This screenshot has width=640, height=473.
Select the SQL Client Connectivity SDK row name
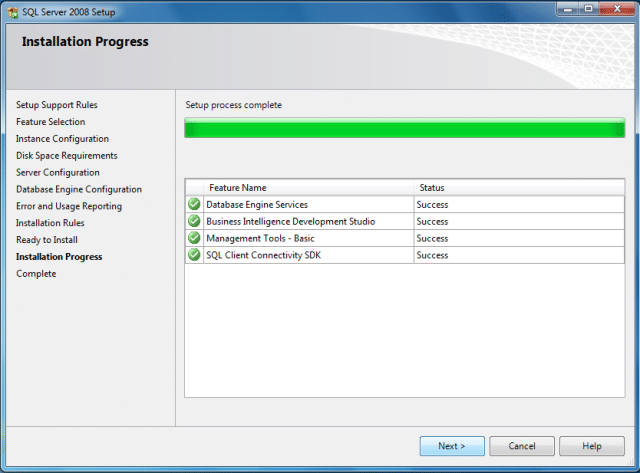point(263,255)
